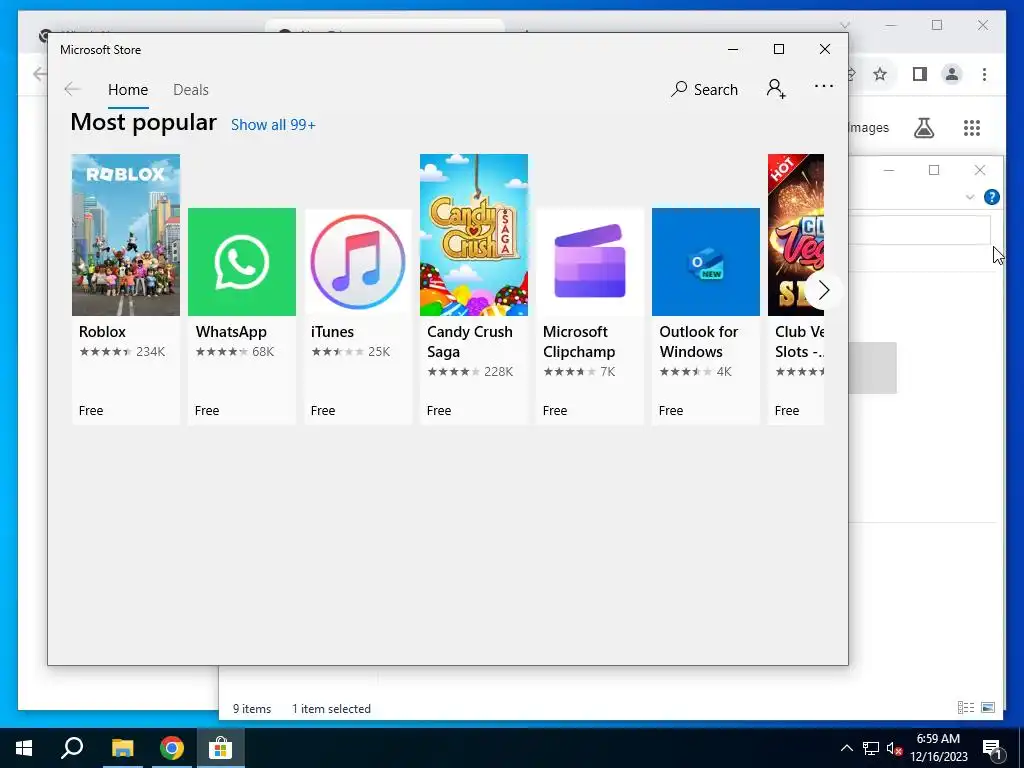
Task: Click Candy Crush 228K rating
Action: (470, 372)
